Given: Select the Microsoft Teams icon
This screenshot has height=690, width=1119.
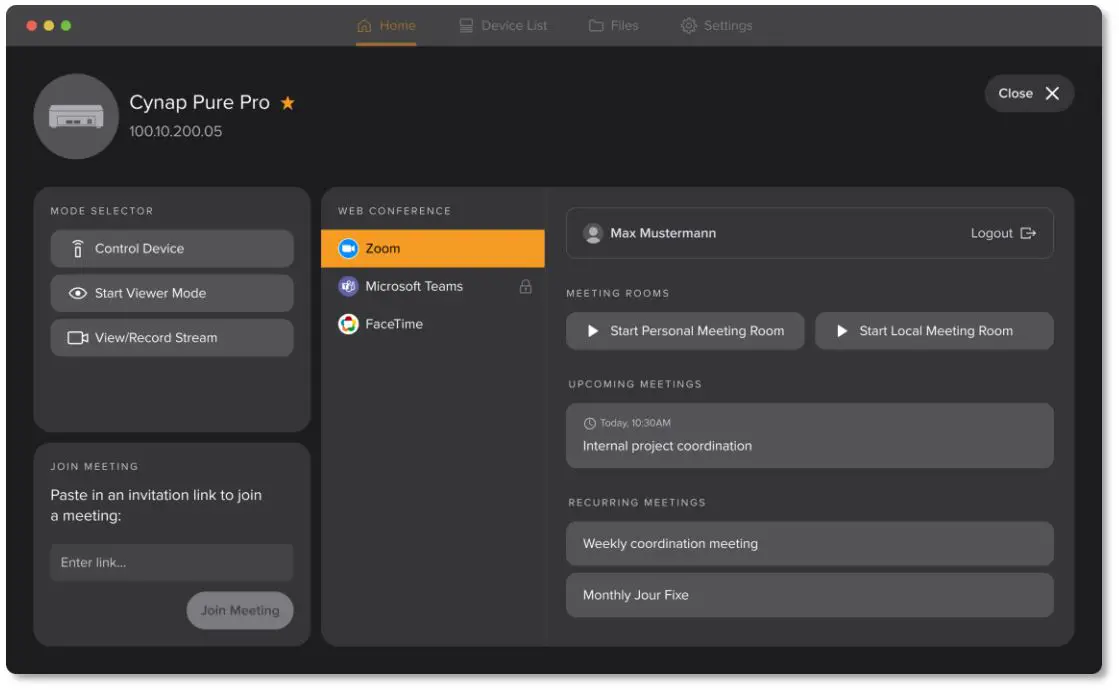Looking at the screenshot, I should tap(347, 286).
